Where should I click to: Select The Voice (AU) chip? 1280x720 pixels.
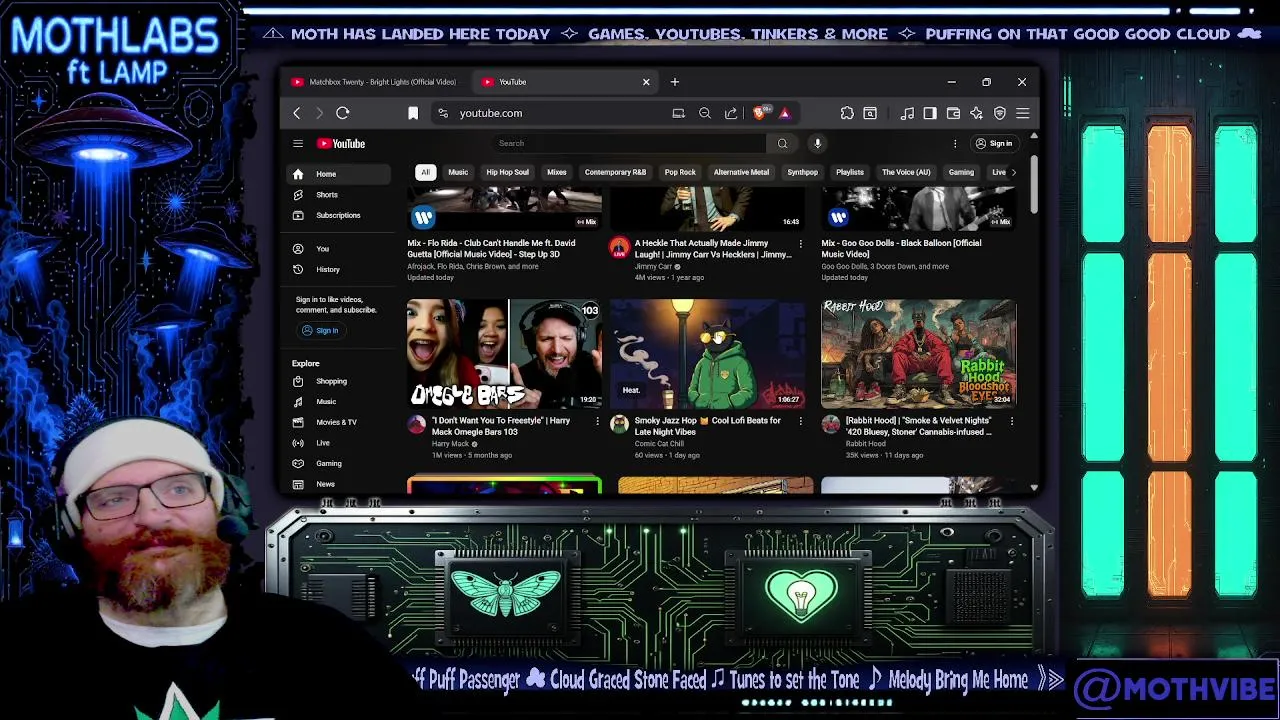coord(906,172)
